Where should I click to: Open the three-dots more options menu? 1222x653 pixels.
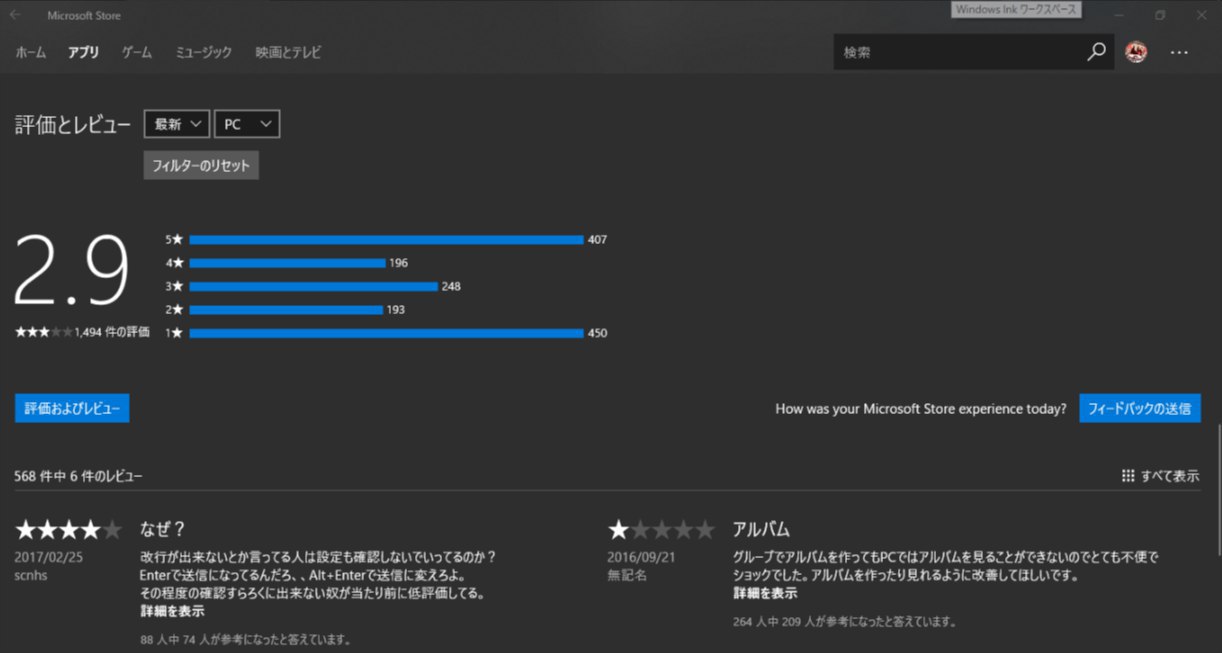point(1179,52)
